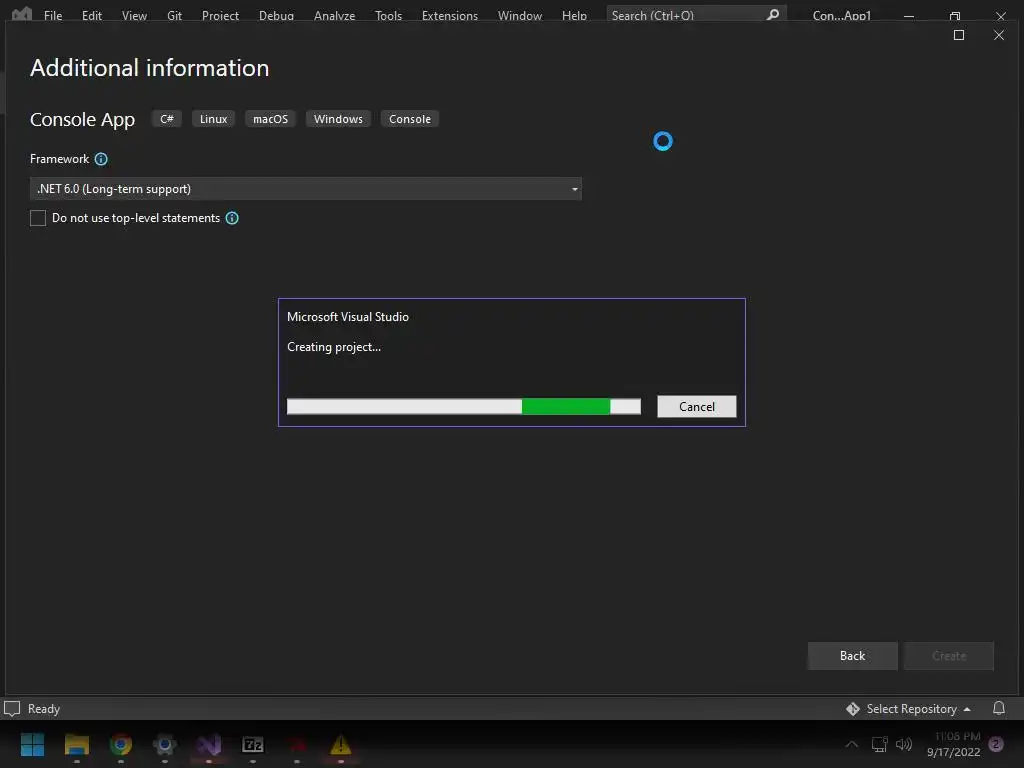This screenshot has width=1024, height=768.
Task: Click the 'Additional information' heading
Action: (x=150, y=68)
